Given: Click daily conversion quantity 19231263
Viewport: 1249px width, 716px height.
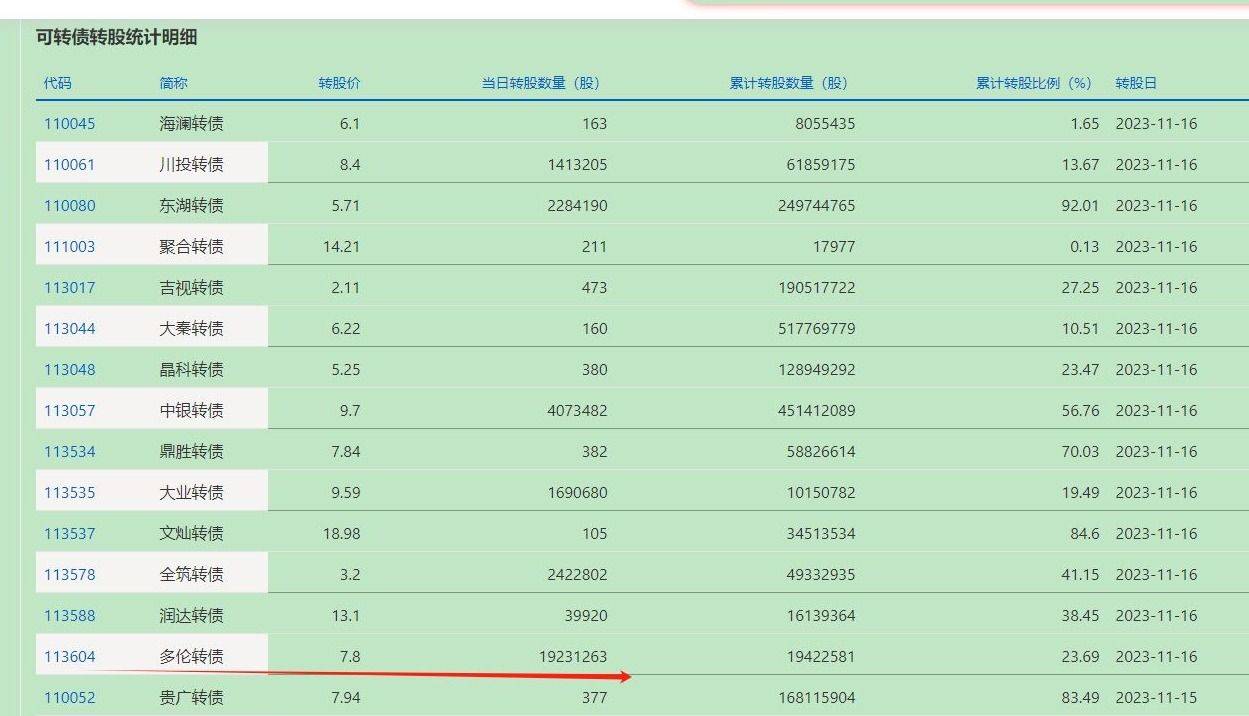Looking at the screenshot, I should pyautogui.click(x=572, y=657).
